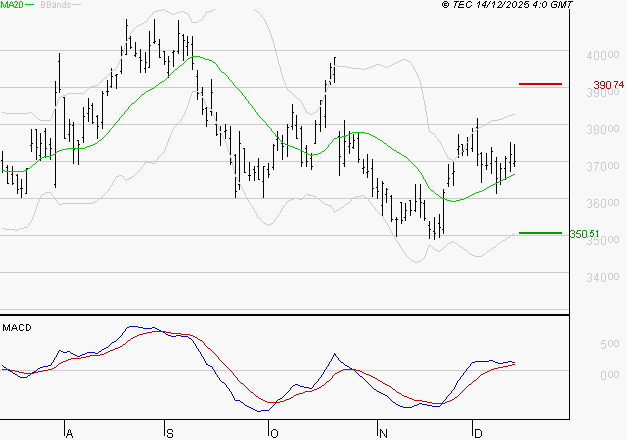This screenshot has width=627, height=440.
Task: Click the S month marker on time axis
Action: pos(170,434)
